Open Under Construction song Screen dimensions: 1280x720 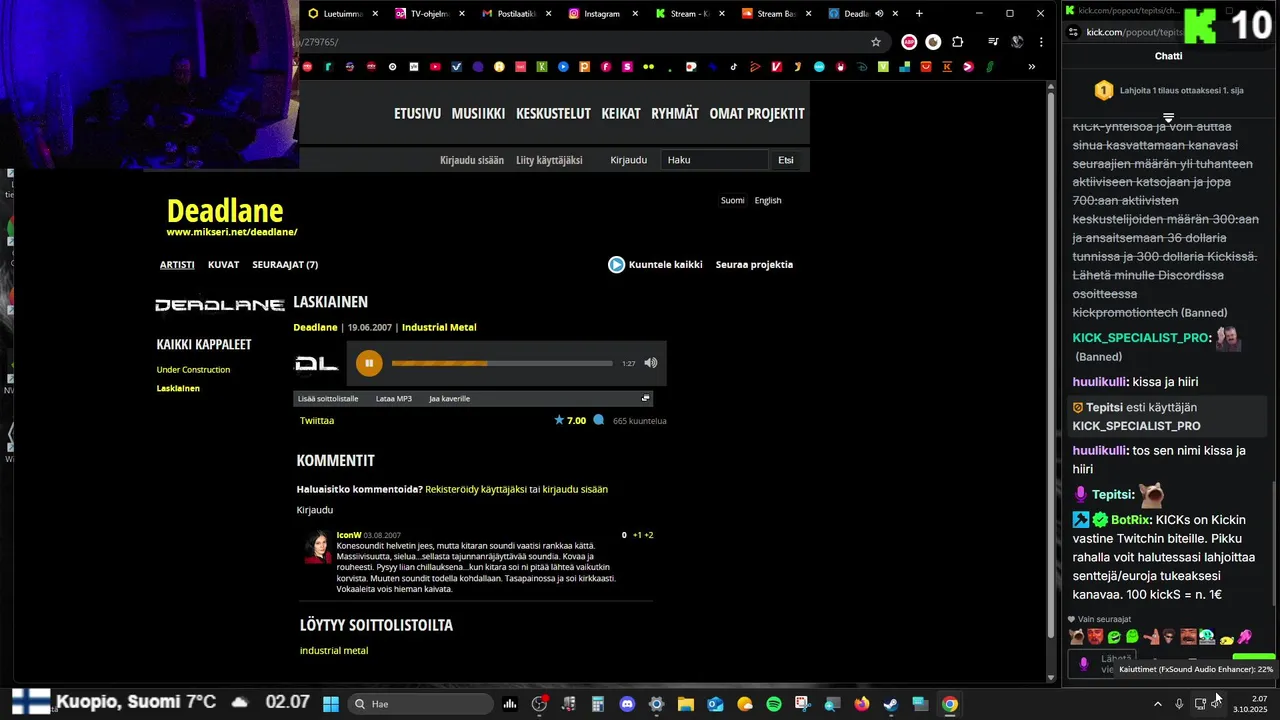[x=193, y=370]
